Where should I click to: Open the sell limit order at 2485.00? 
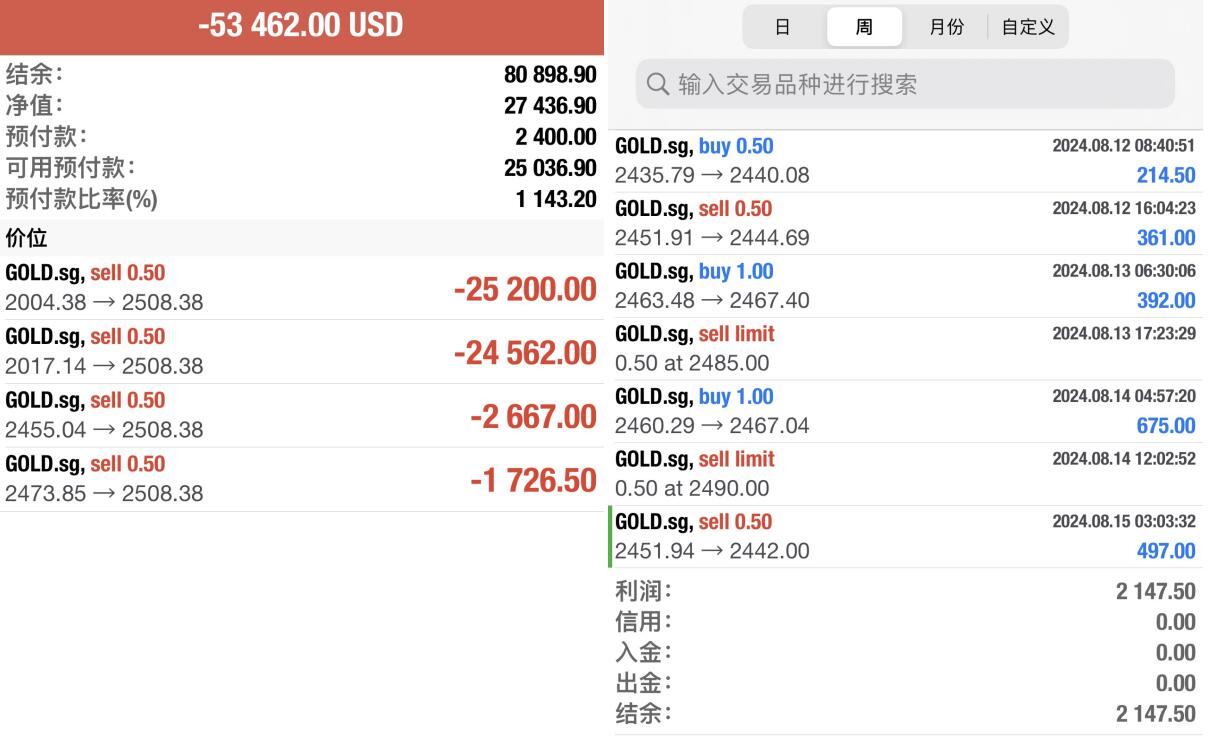(905, 348)
